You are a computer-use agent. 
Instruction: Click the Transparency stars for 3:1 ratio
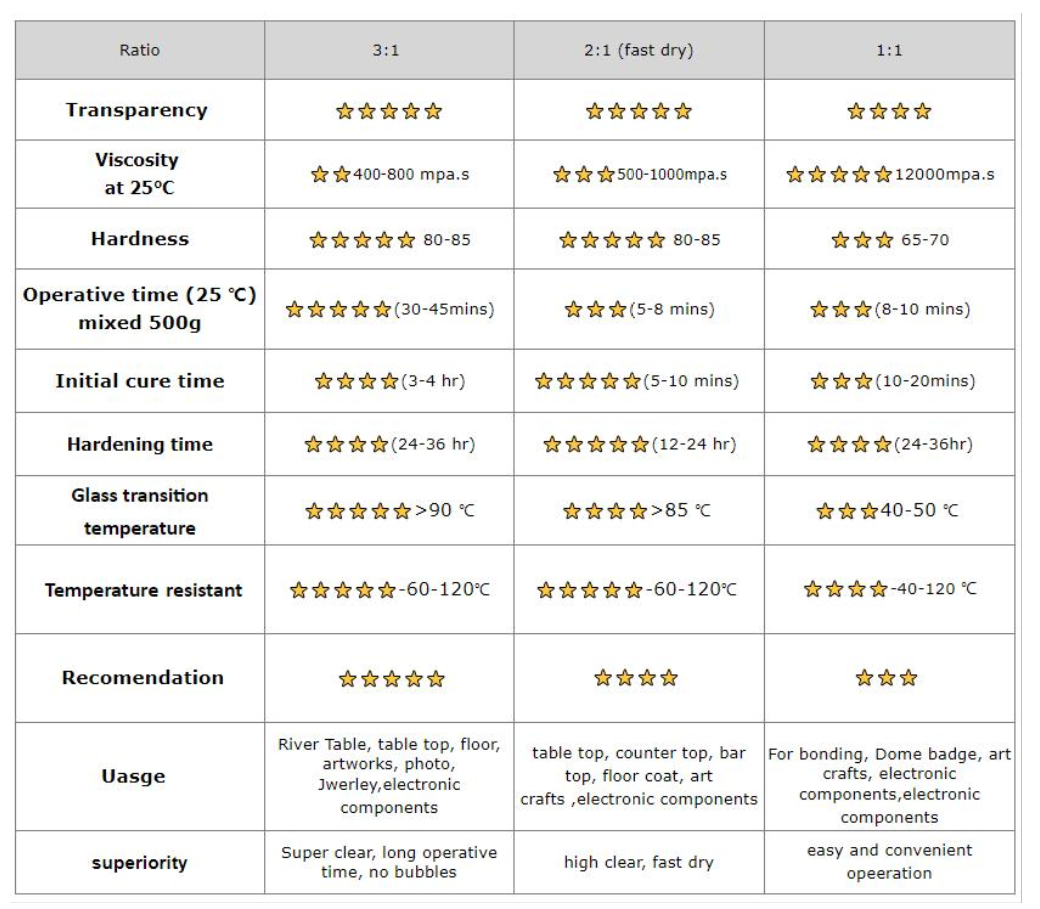389,111
